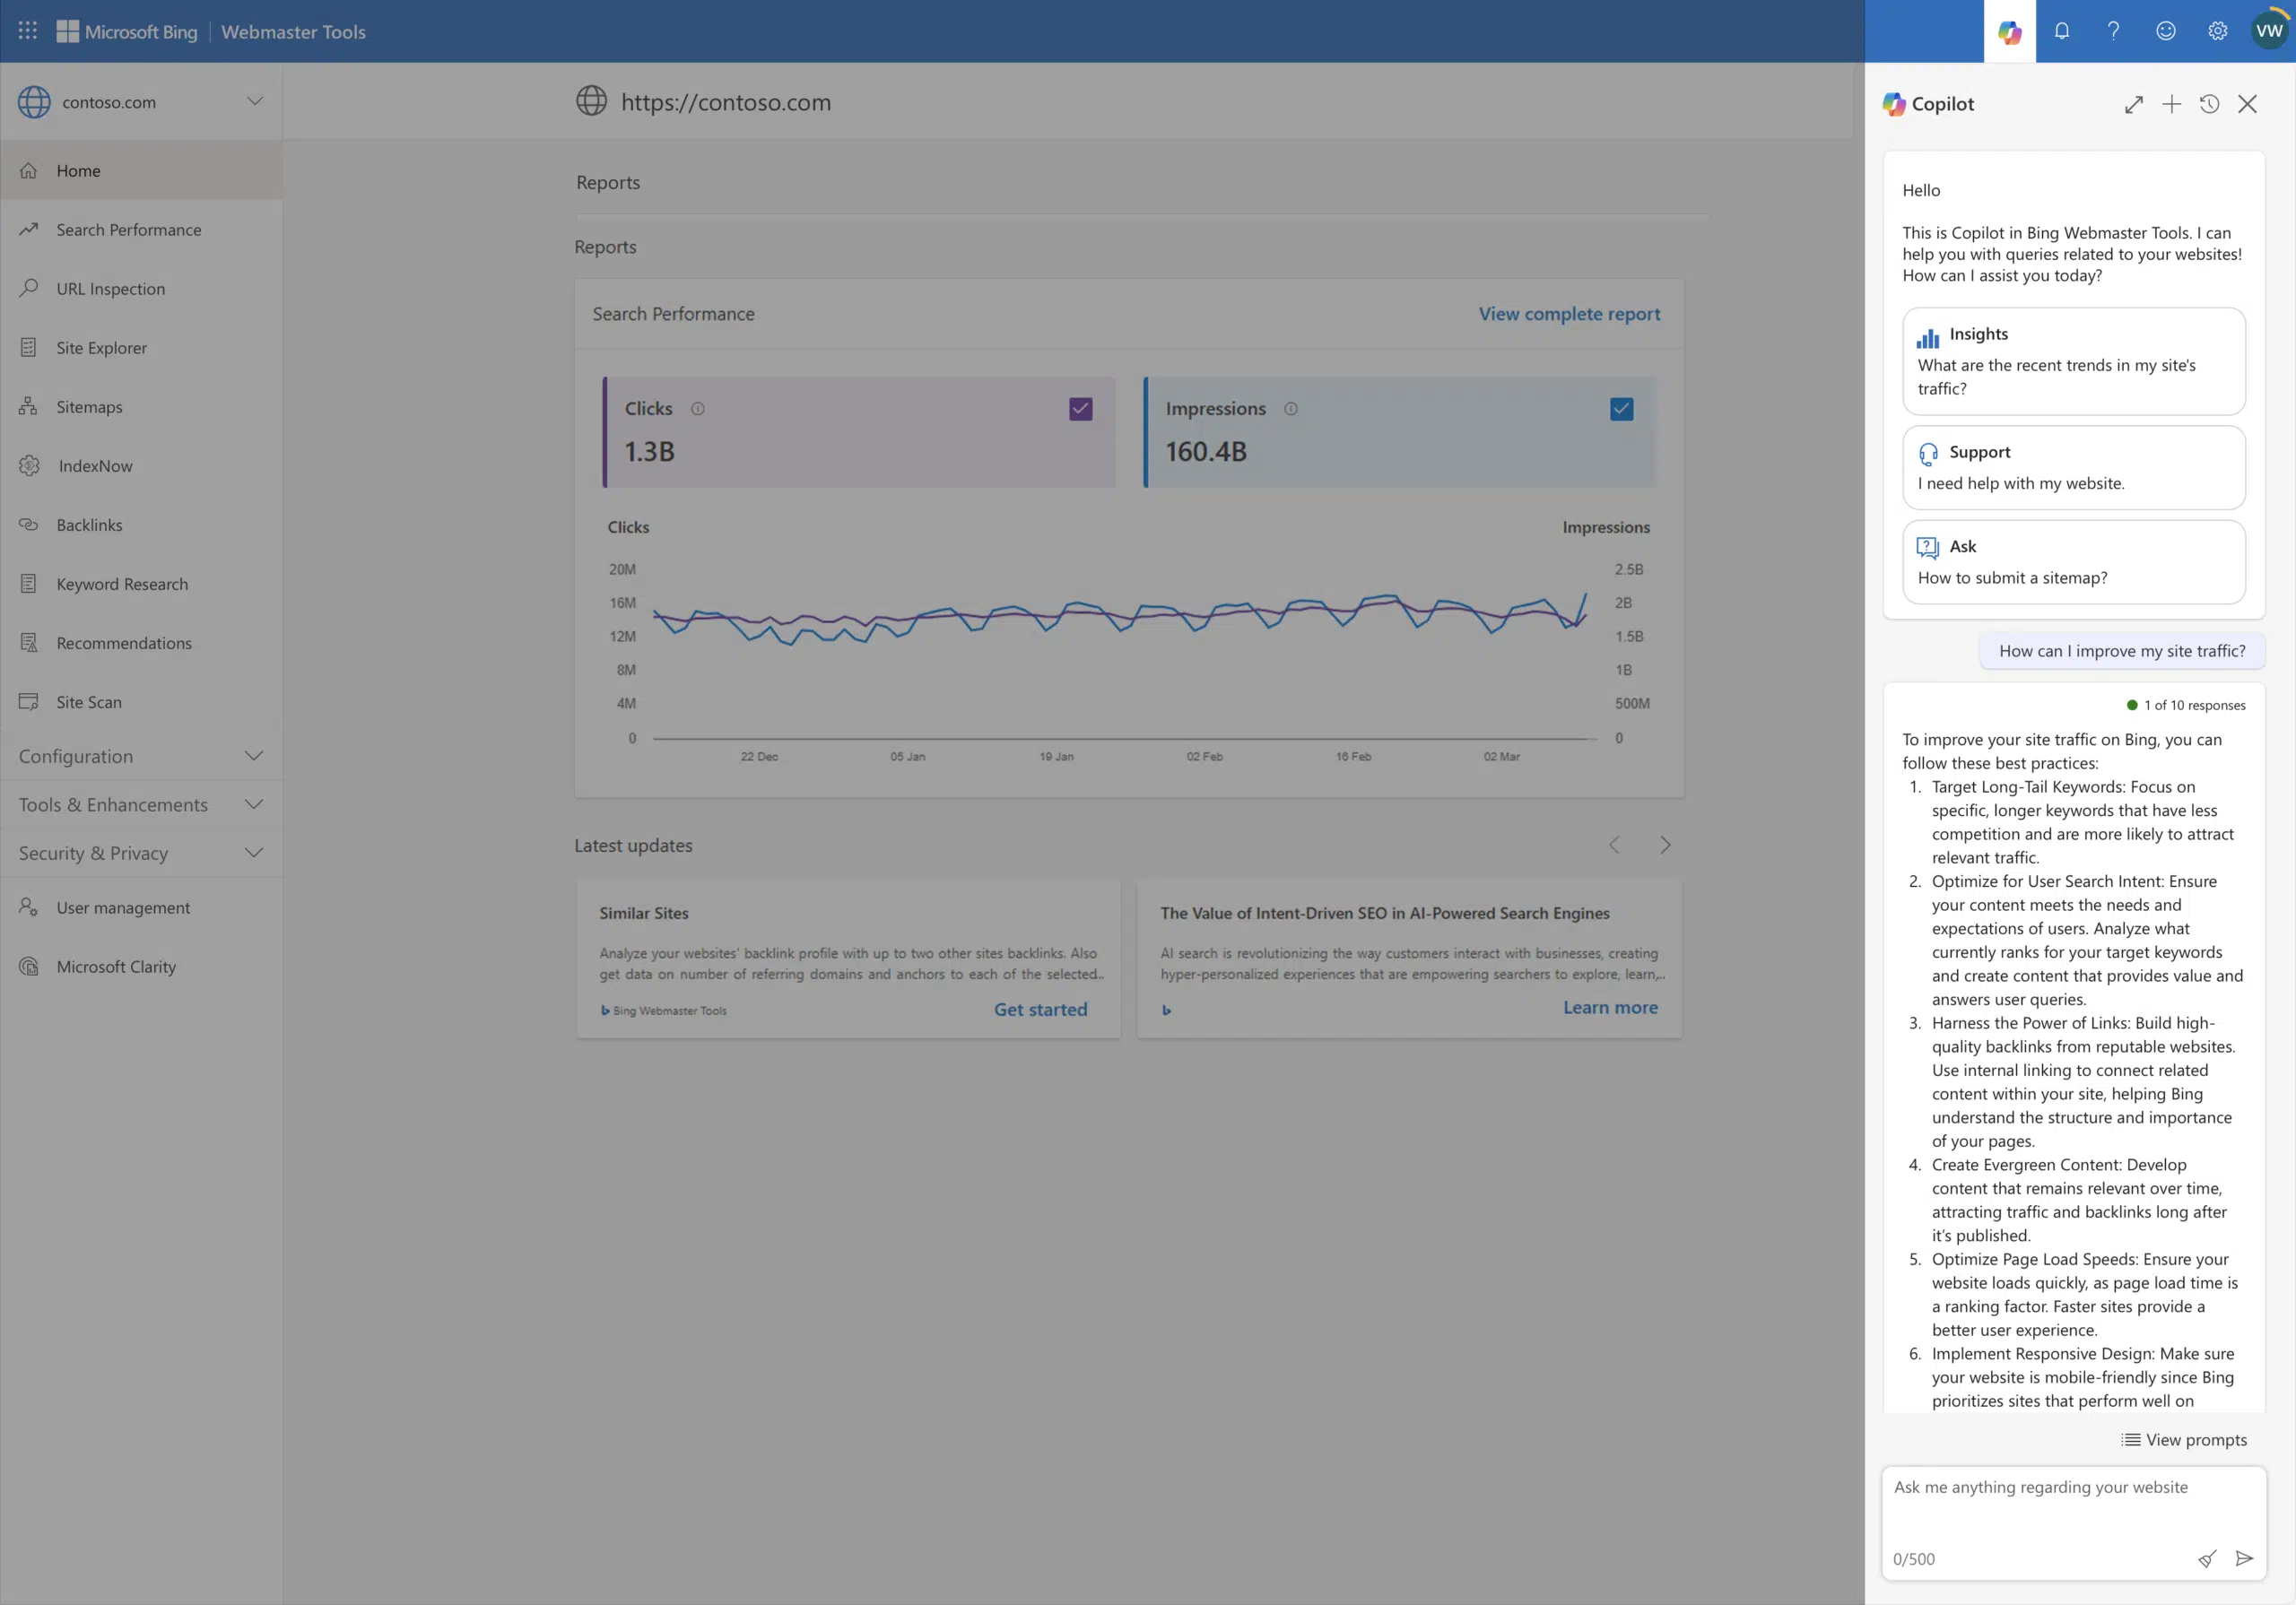This screenshot has height=1605, width=2296.
Task: Open User management
Action: point(122,907)
